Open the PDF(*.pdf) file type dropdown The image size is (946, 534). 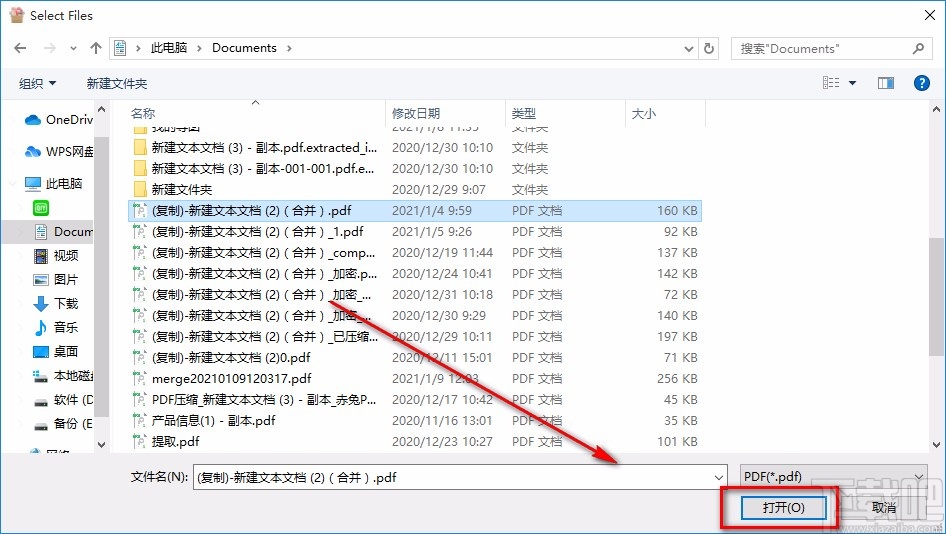(833, 477)
